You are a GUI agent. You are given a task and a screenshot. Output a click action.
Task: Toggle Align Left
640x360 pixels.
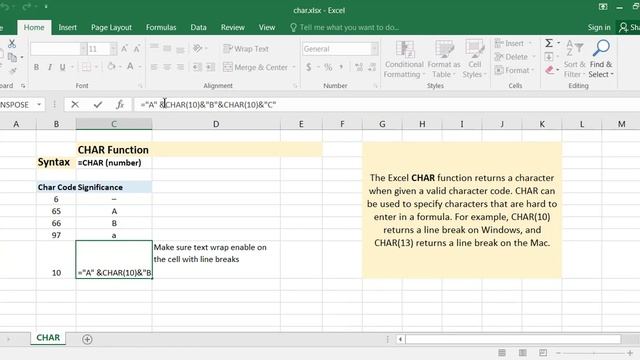tap(154, 67)
